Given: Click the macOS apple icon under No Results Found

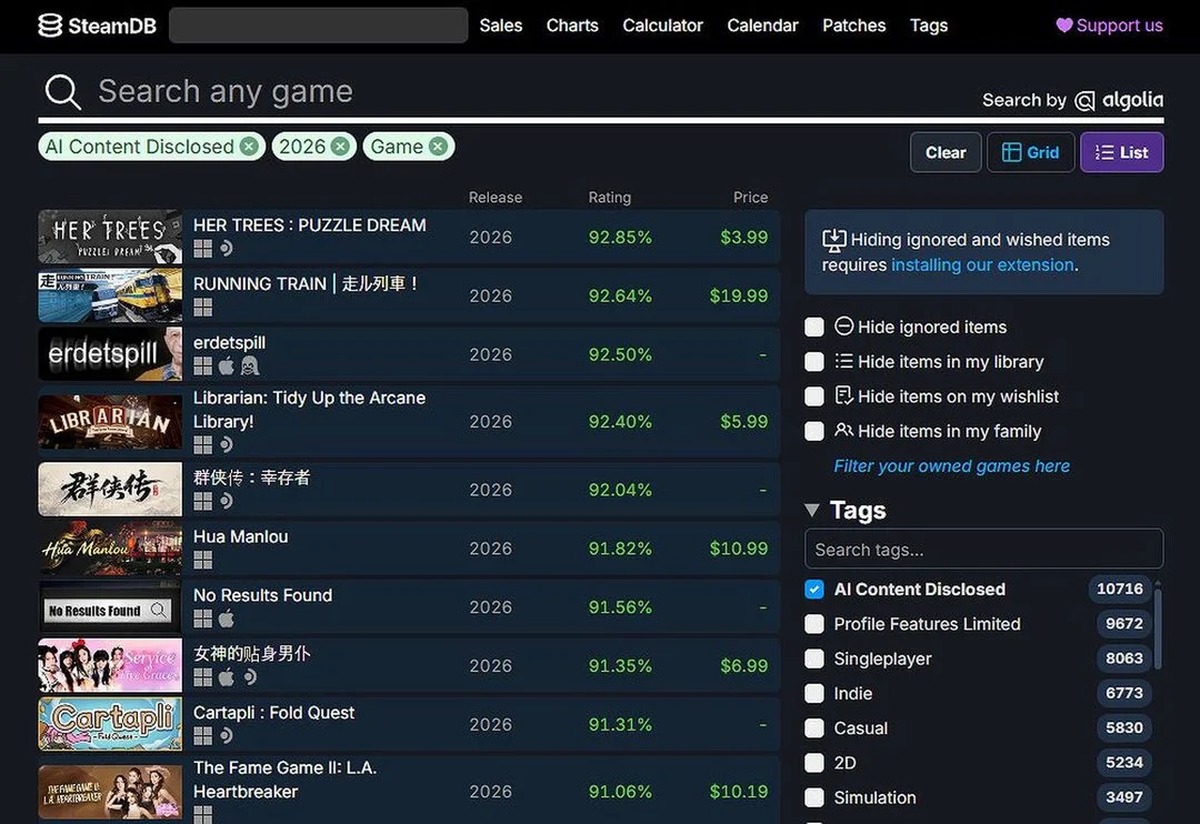Looking at the screenshot, I should click(226, 619).
